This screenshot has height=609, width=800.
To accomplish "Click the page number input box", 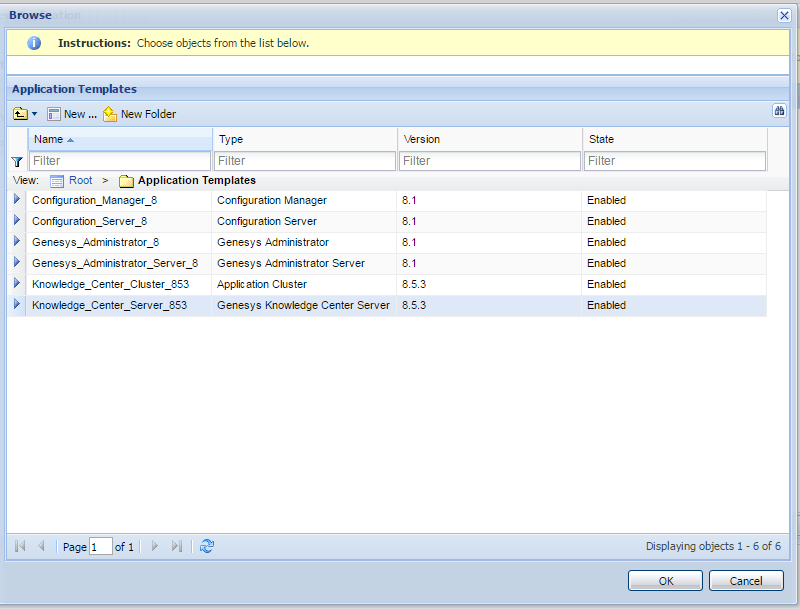I will (100, 547).
